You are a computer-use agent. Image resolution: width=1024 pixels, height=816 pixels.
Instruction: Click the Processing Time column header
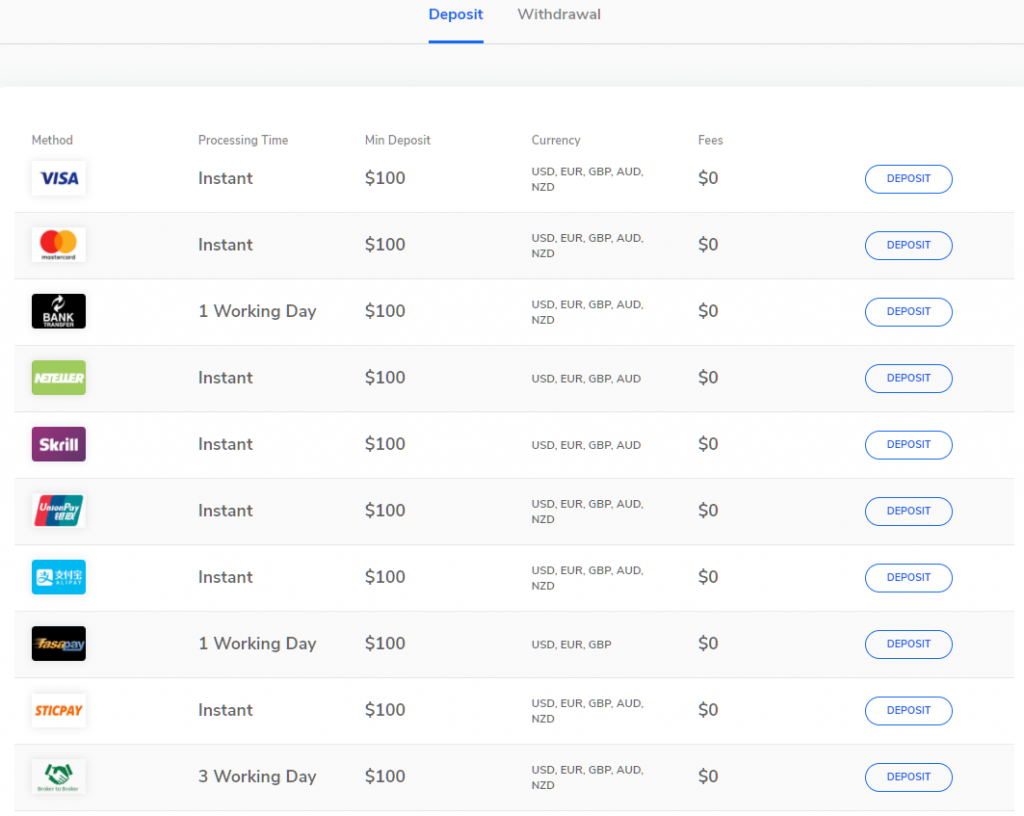(x=243, y=140)
